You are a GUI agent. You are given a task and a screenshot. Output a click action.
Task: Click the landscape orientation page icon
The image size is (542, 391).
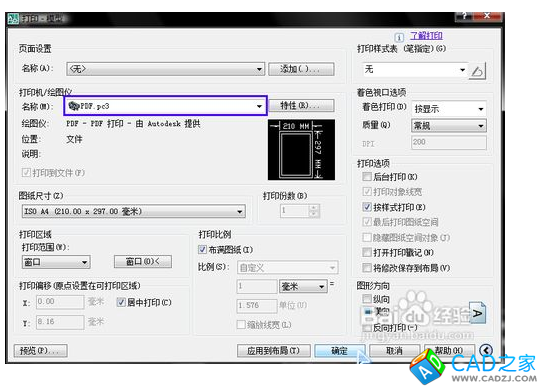(x=477, y=313)
